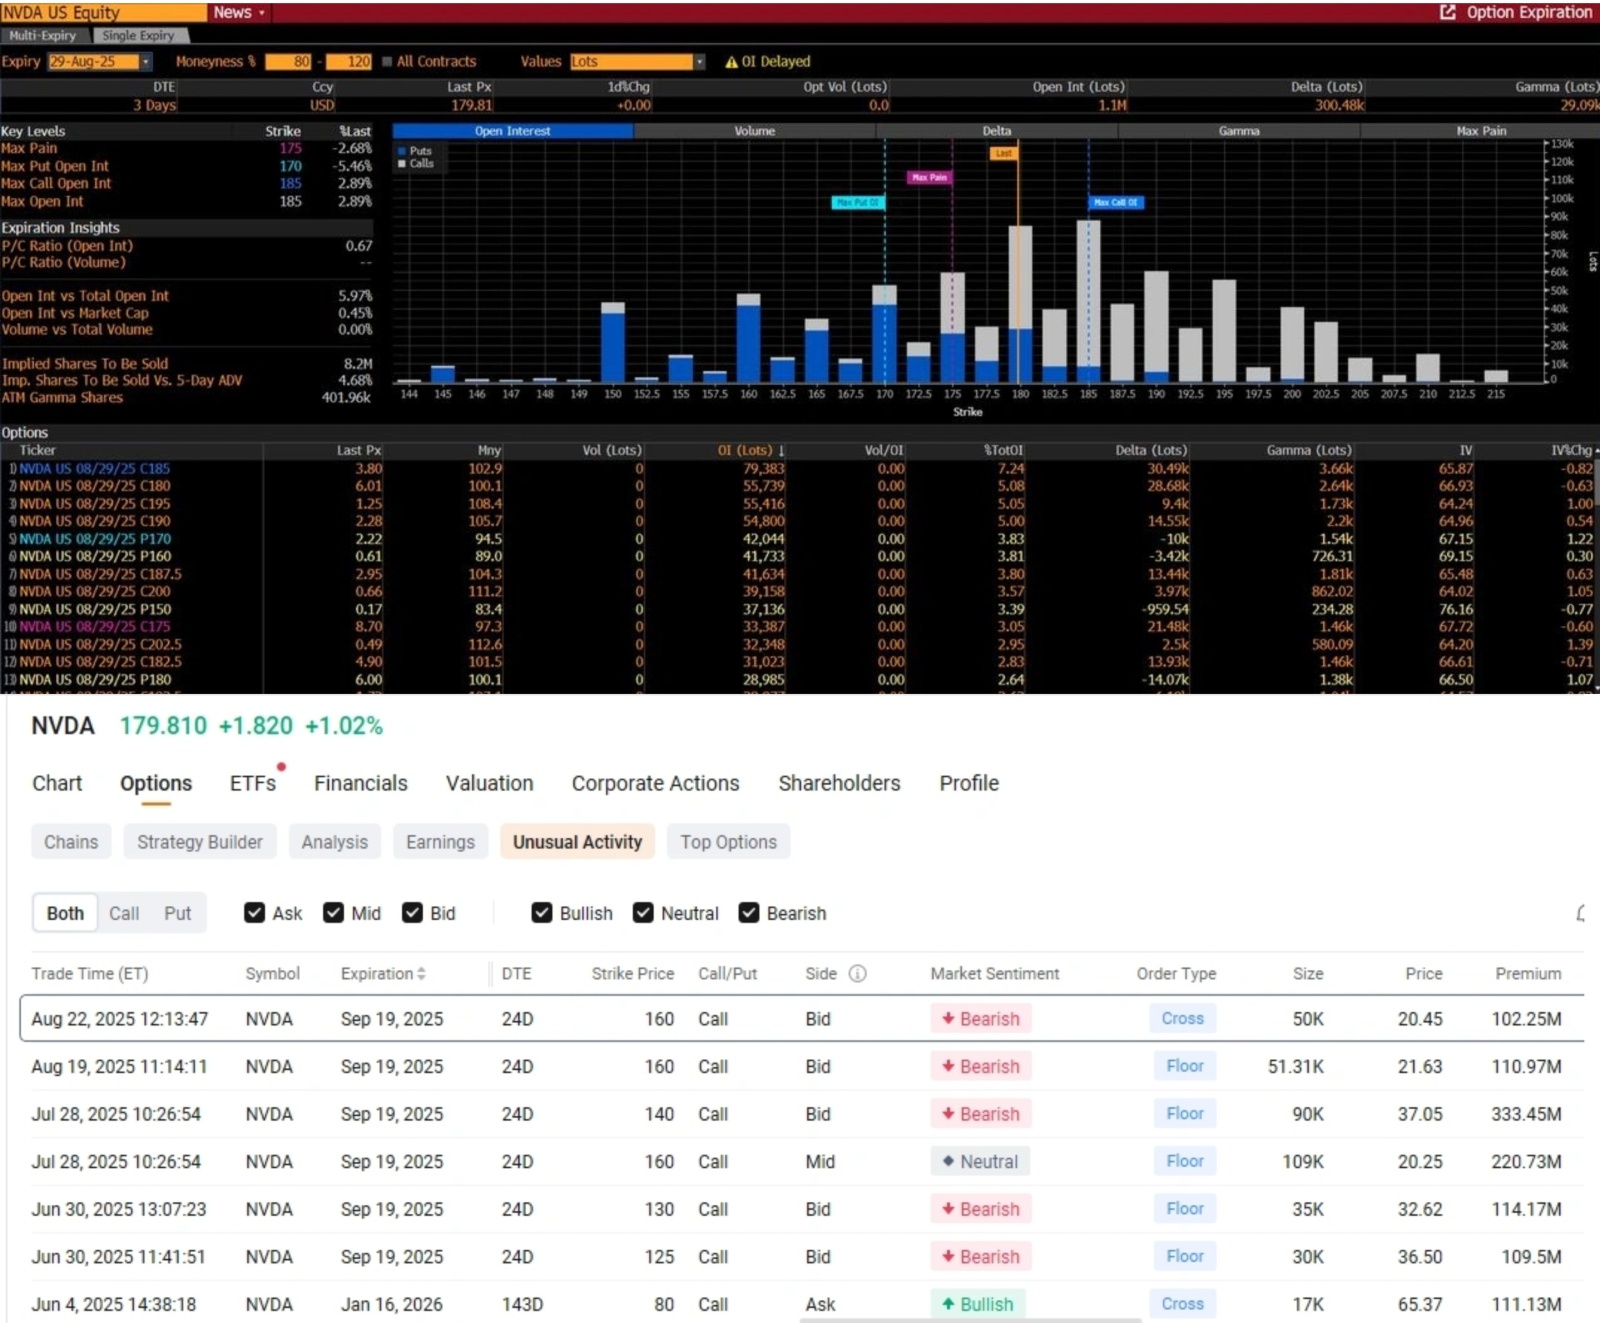
Task: Uncheck the Ask side checkbox
Action: (255, 913)
